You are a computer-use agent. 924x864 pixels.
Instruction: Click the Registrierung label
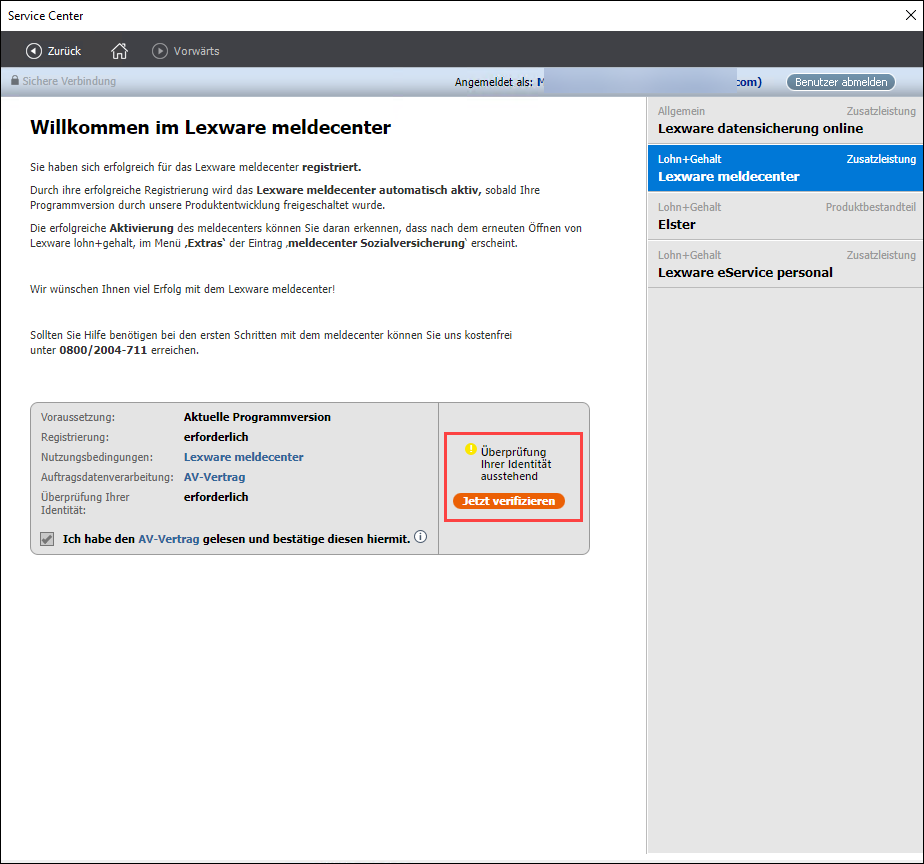pyautogui.click(x=75, y=437)
